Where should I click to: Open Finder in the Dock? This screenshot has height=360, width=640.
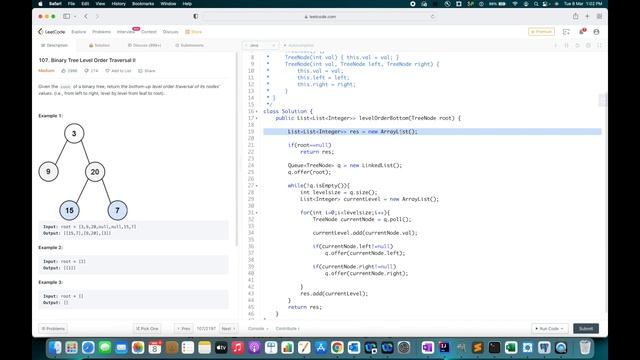tap(55, 347)
